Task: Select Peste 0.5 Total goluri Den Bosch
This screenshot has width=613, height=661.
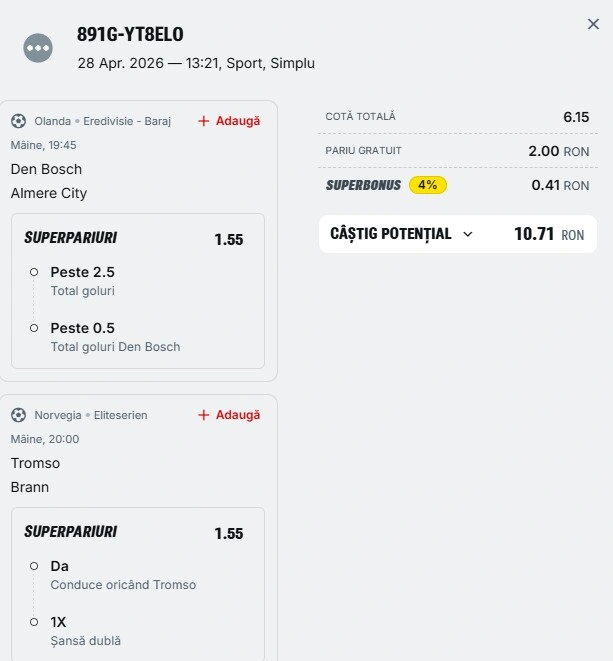Action: pyautogui.click(x=83, y=328)
